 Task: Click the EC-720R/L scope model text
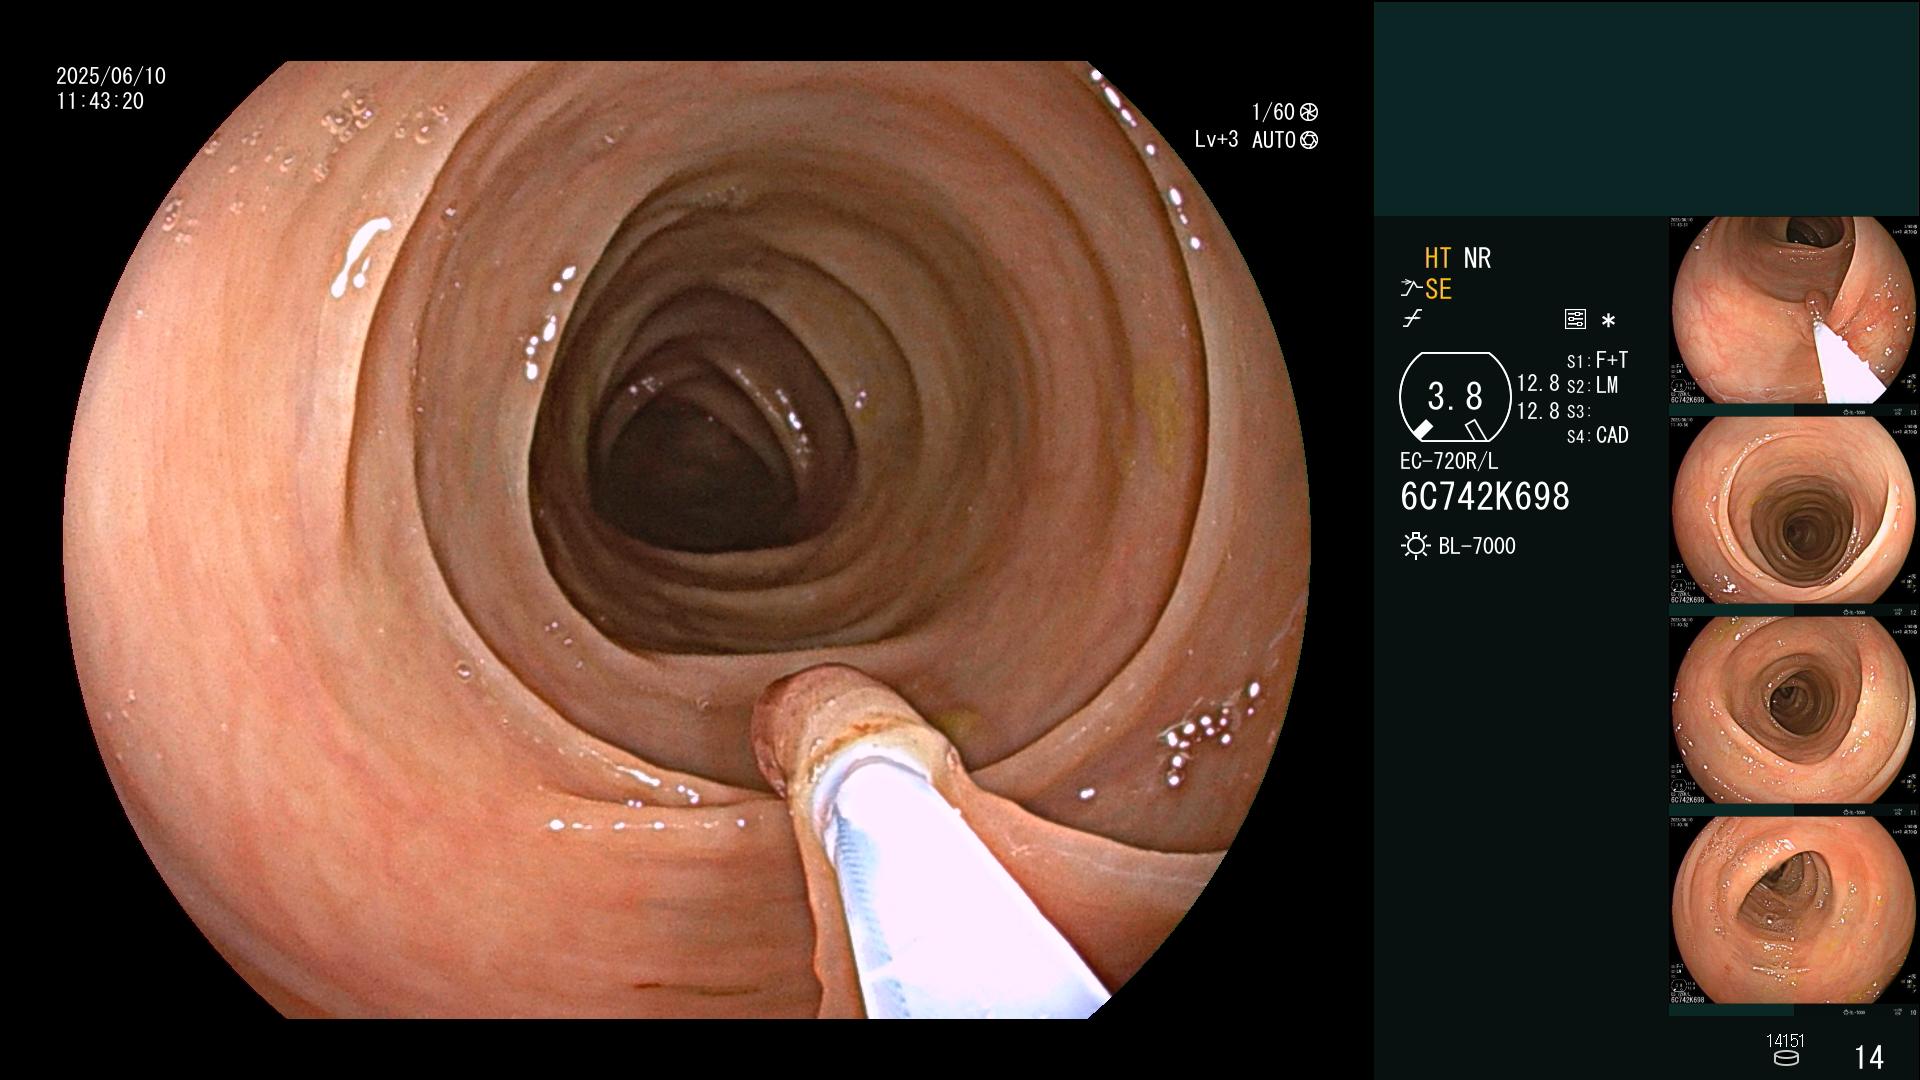tap(1449, 461)
